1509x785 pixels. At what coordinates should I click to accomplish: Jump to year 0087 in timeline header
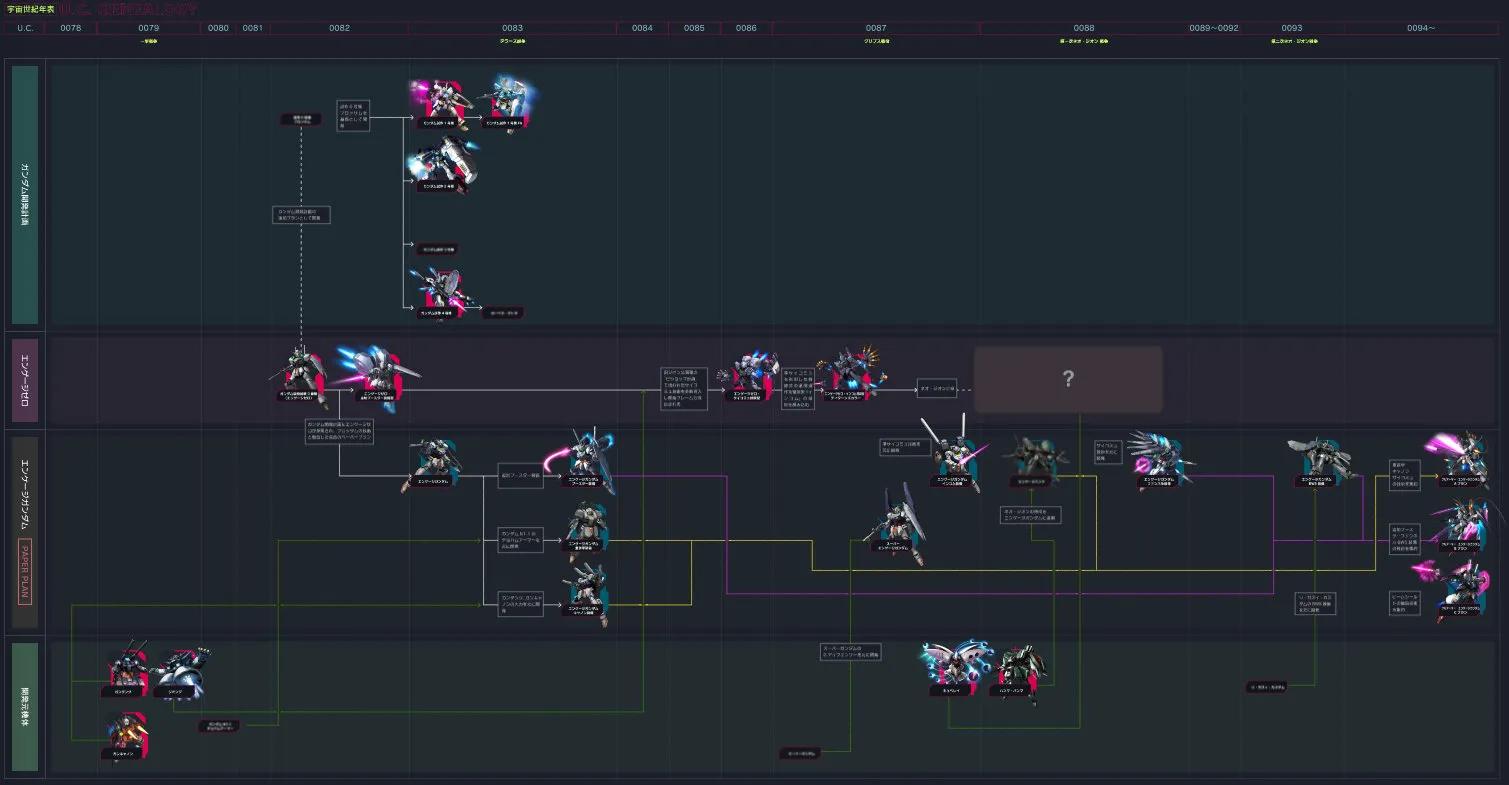click(875, 28)
